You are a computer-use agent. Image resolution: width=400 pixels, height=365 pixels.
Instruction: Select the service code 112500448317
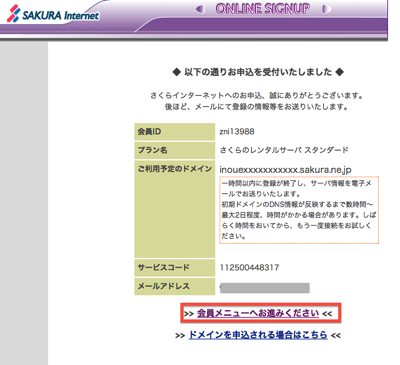[249, 267]
